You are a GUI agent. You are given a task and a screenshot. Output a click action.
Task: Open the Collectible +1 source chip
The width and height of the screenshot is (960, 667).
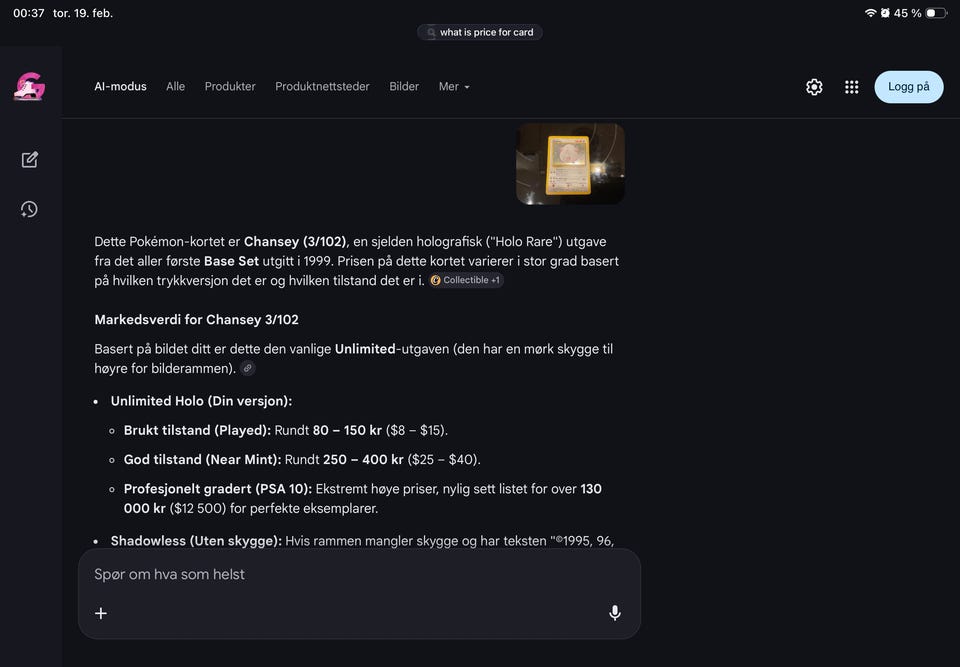(x=466, y=280)
